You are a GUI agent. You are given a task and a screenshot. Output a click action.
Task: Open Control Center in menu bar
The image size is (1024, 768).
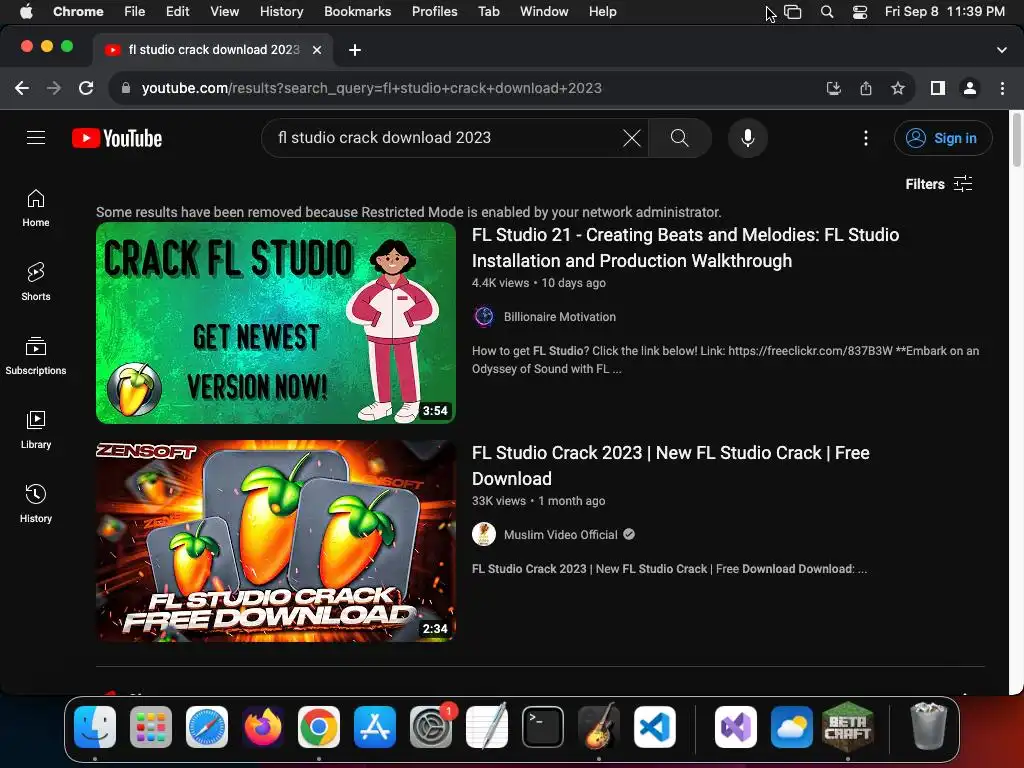click(x=860, y=12)
